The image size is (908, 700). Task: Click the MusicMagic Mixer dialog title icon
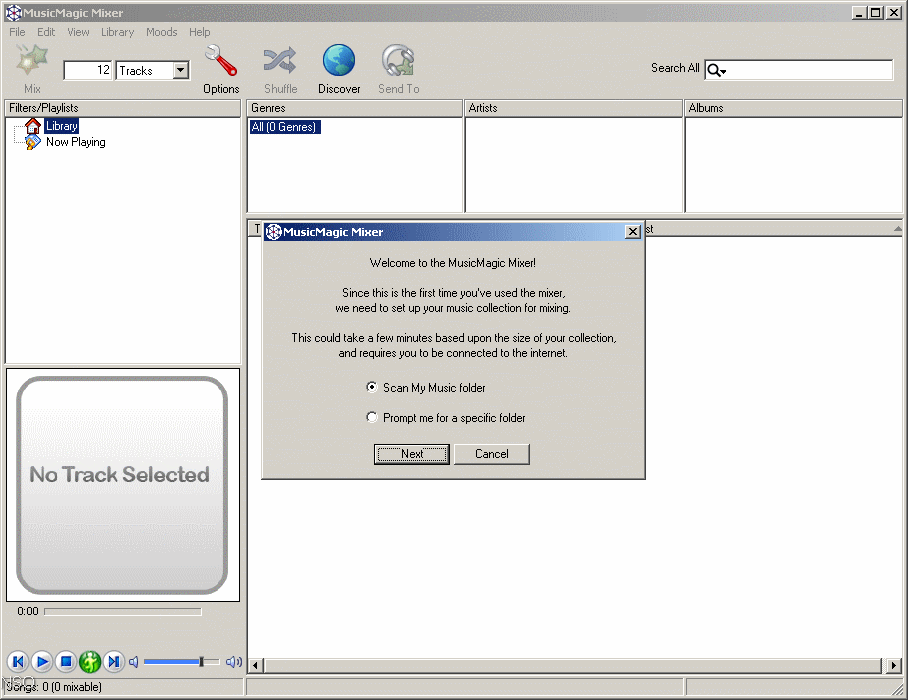click(x=273, y=232)
